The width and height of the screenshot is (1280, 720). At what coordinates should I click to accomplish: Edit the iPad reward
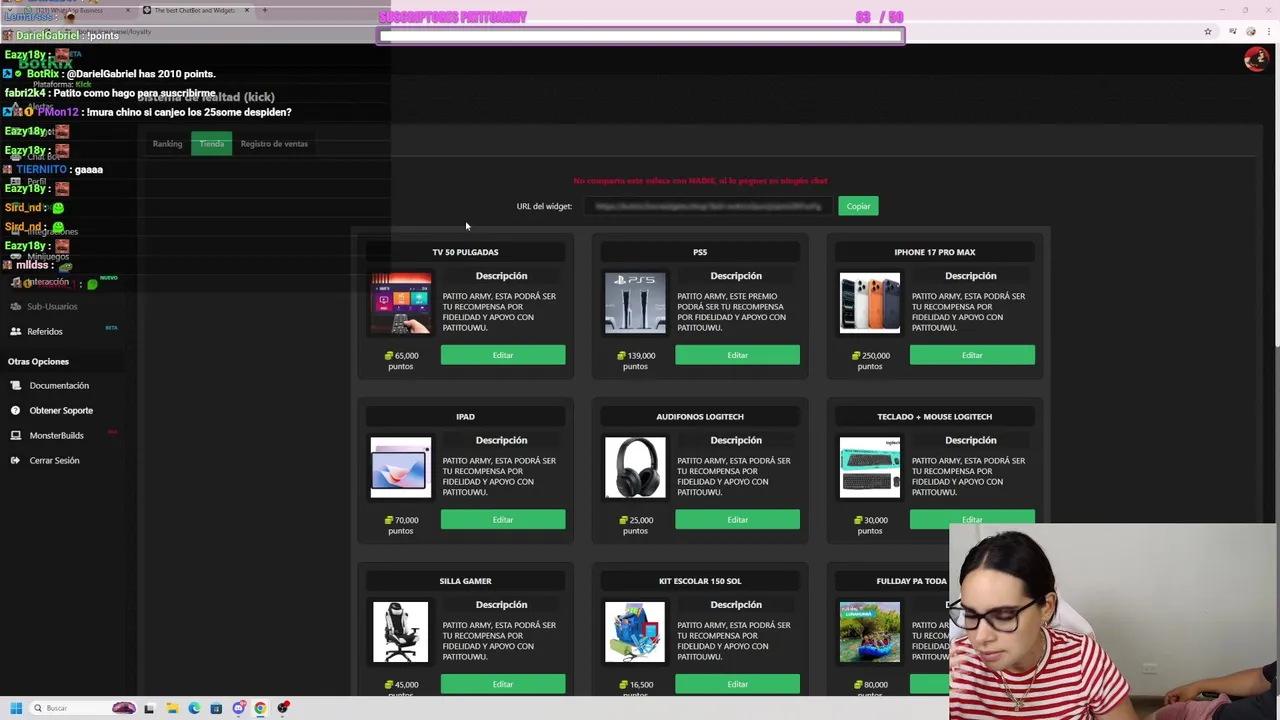pyautogui.click(x=502, y=519)
